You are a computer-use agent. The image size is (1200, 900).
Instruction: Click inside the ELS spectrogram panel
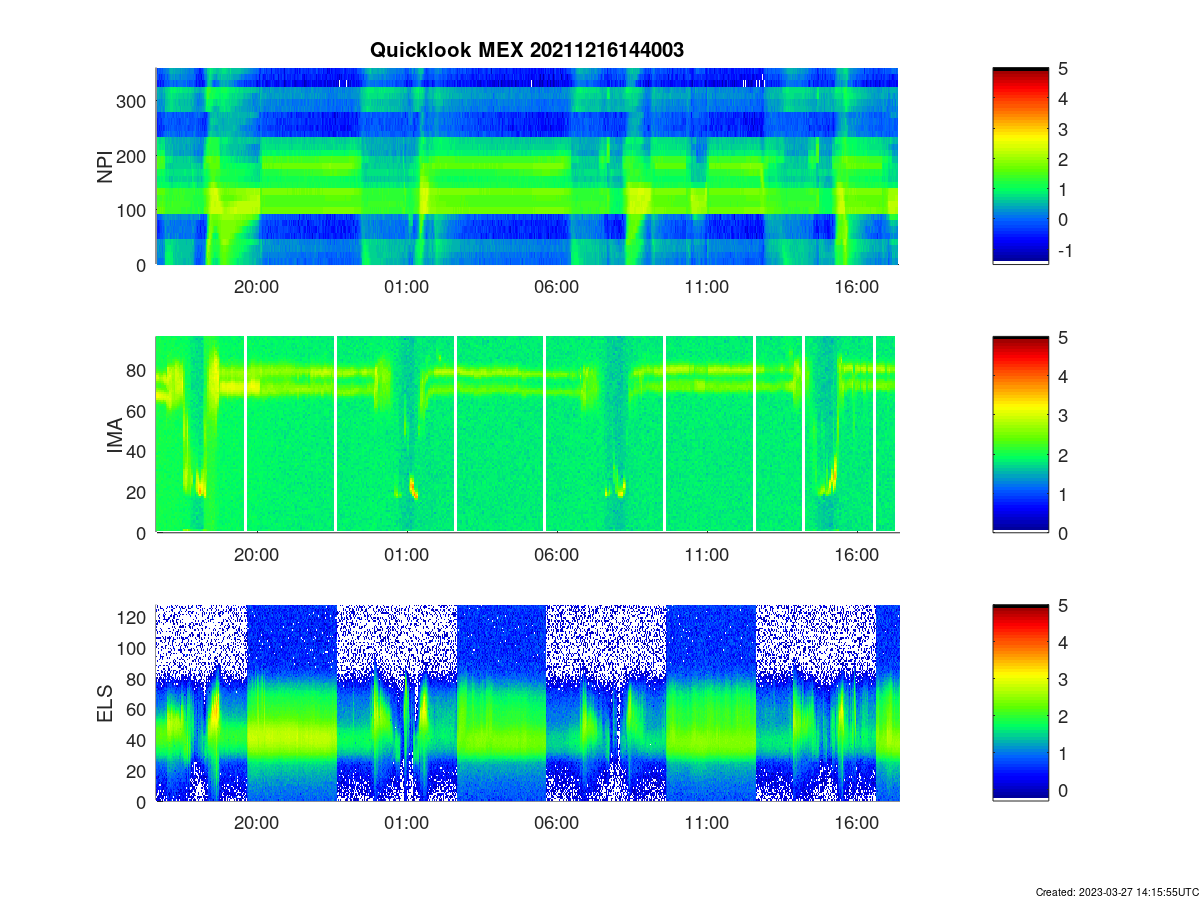coord(527,703)
